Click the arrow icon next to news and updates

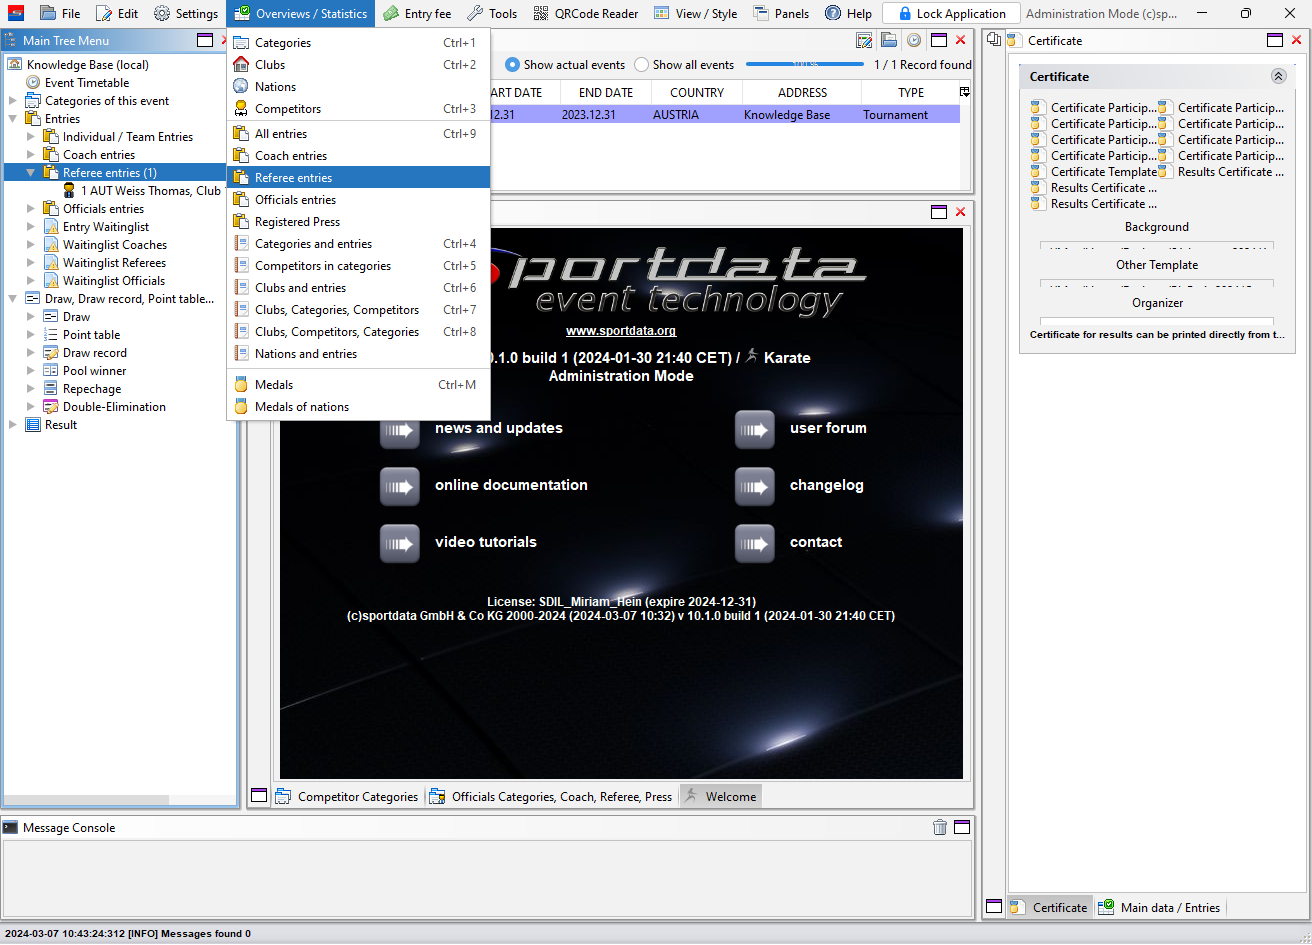click(400, 430)
